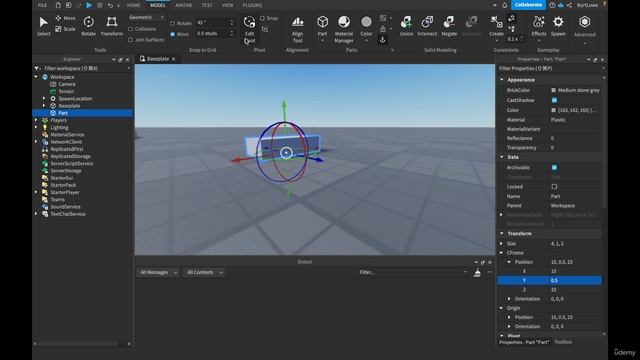Click the Collaborate button
640x360 pixels.
pos(528,5)
